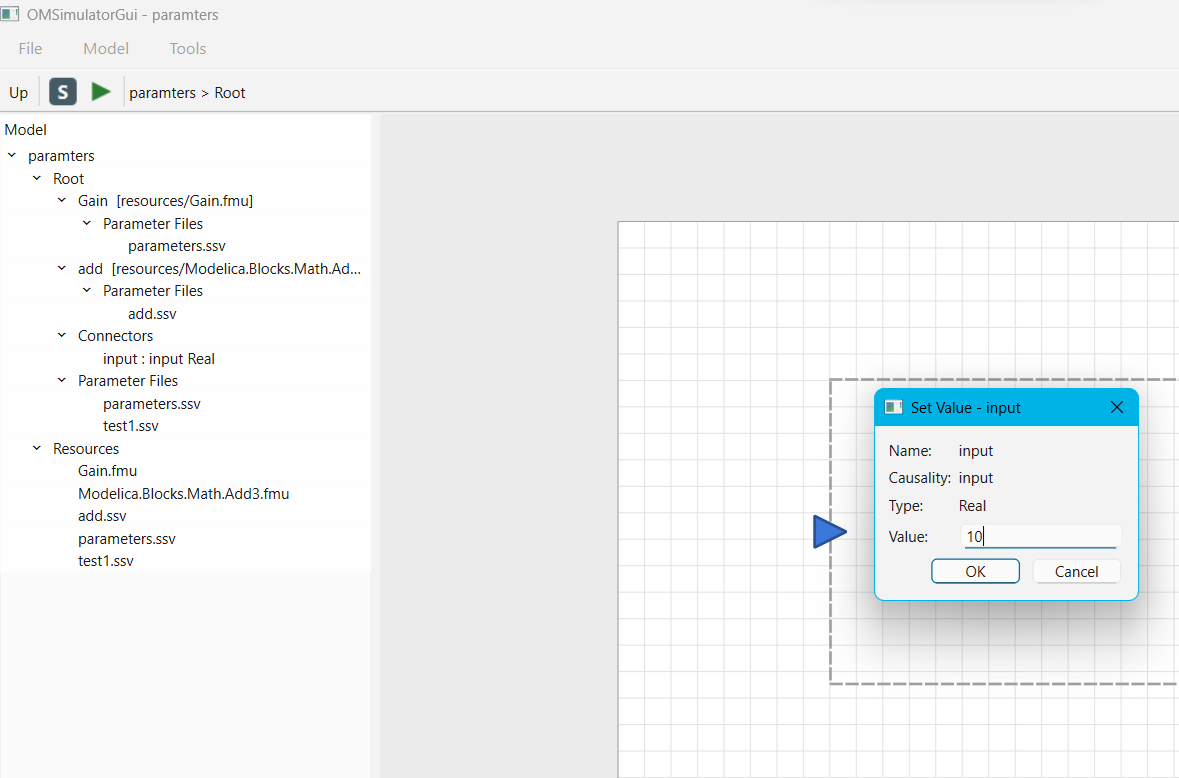This screenshot has height=778, width=1179.
Task: Select add.ssv in Resources
Action: click(x=102, y=516)
